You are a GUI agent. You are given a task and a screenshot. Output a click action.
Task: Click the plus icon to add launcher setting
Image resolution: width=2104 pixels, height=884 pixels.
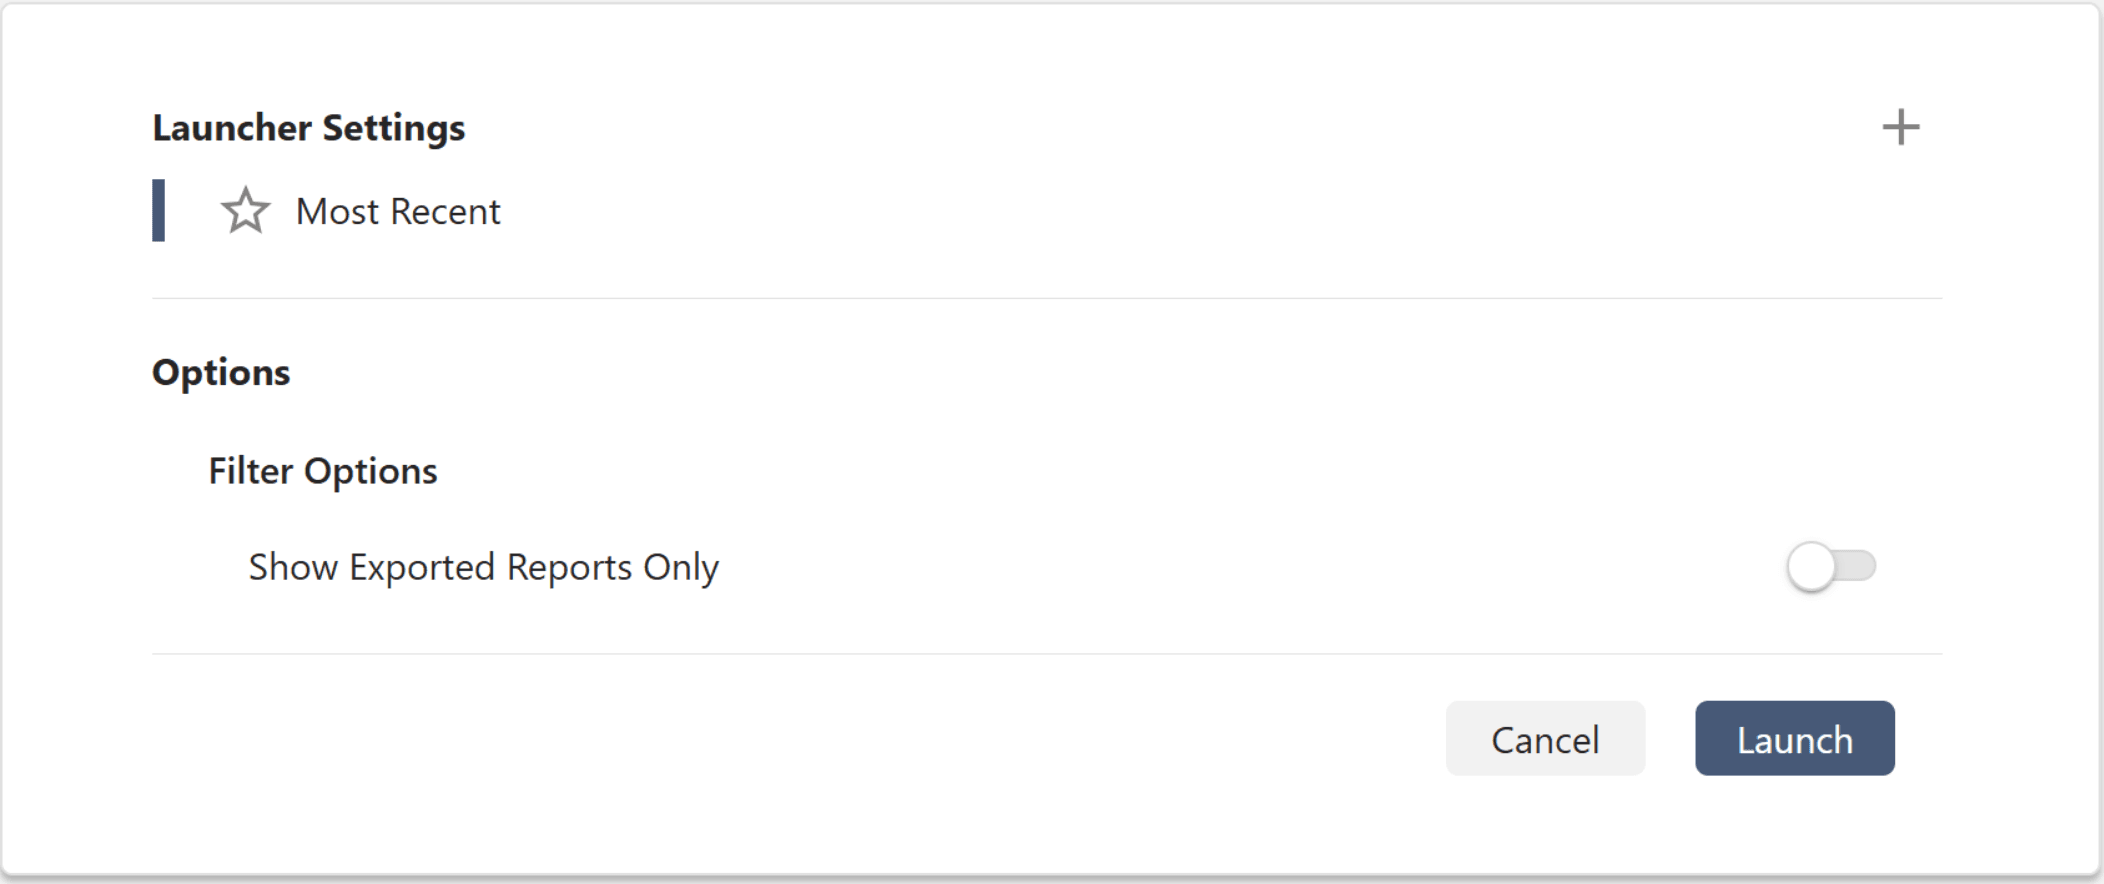point(1900,128)
